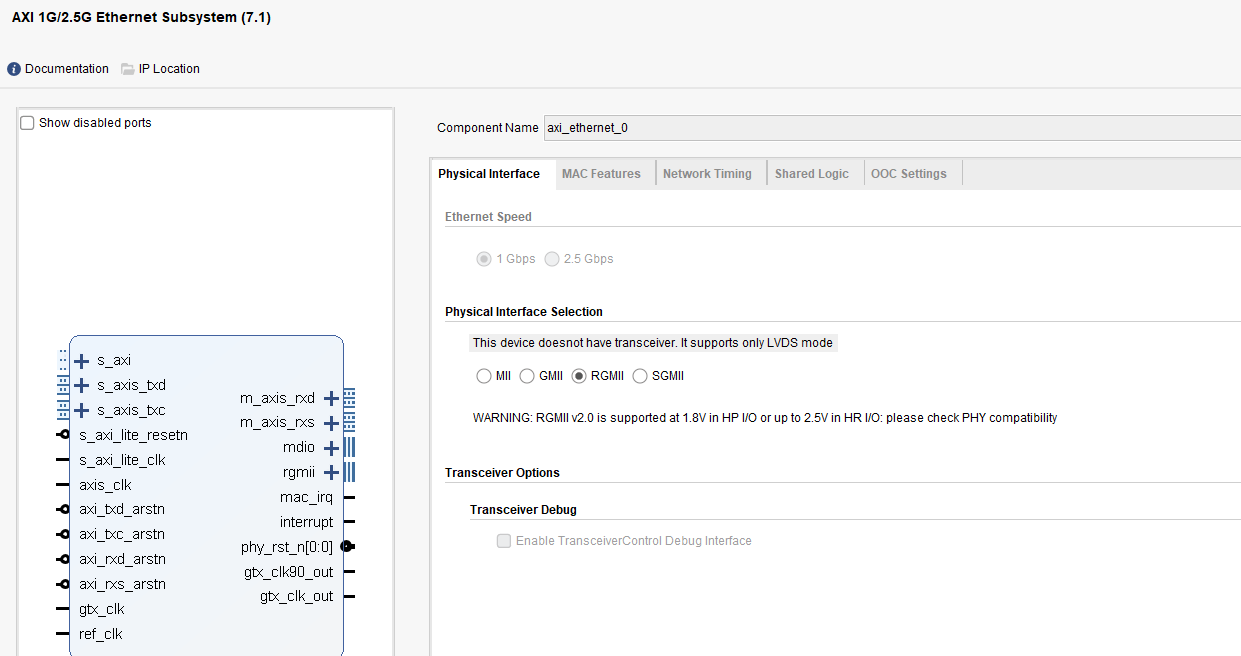Click the Transceiver Debug heading
The height and width of the screenshot is (656, 1241).
[x=523, y=510]
